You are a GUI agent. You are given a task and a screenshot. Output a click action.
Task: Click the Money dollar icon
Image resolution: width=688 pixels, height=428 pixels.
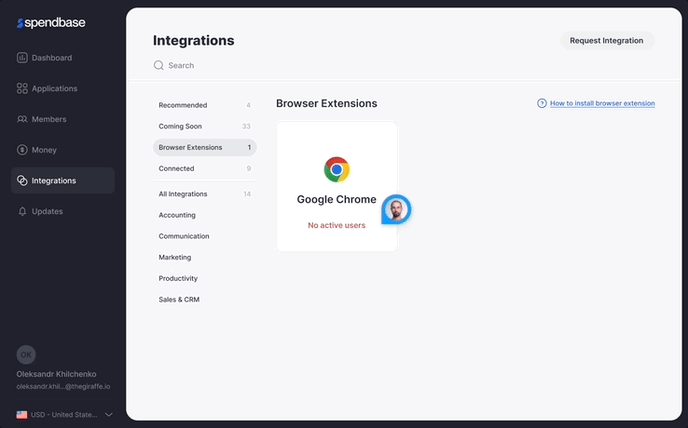(22, 150)
